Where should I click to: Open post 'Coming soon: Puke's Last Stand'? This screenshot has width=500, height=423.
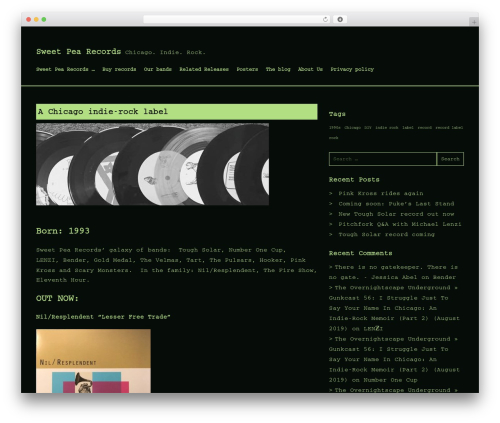(x=396, y=204)
